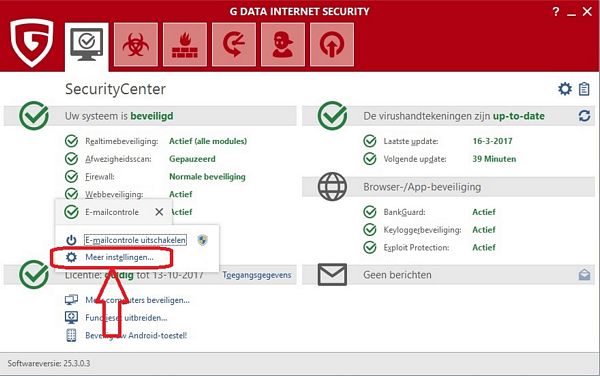The image size is (600, 376).
Task: Click the UAC shield icon in popup
Action: [202, 240]
